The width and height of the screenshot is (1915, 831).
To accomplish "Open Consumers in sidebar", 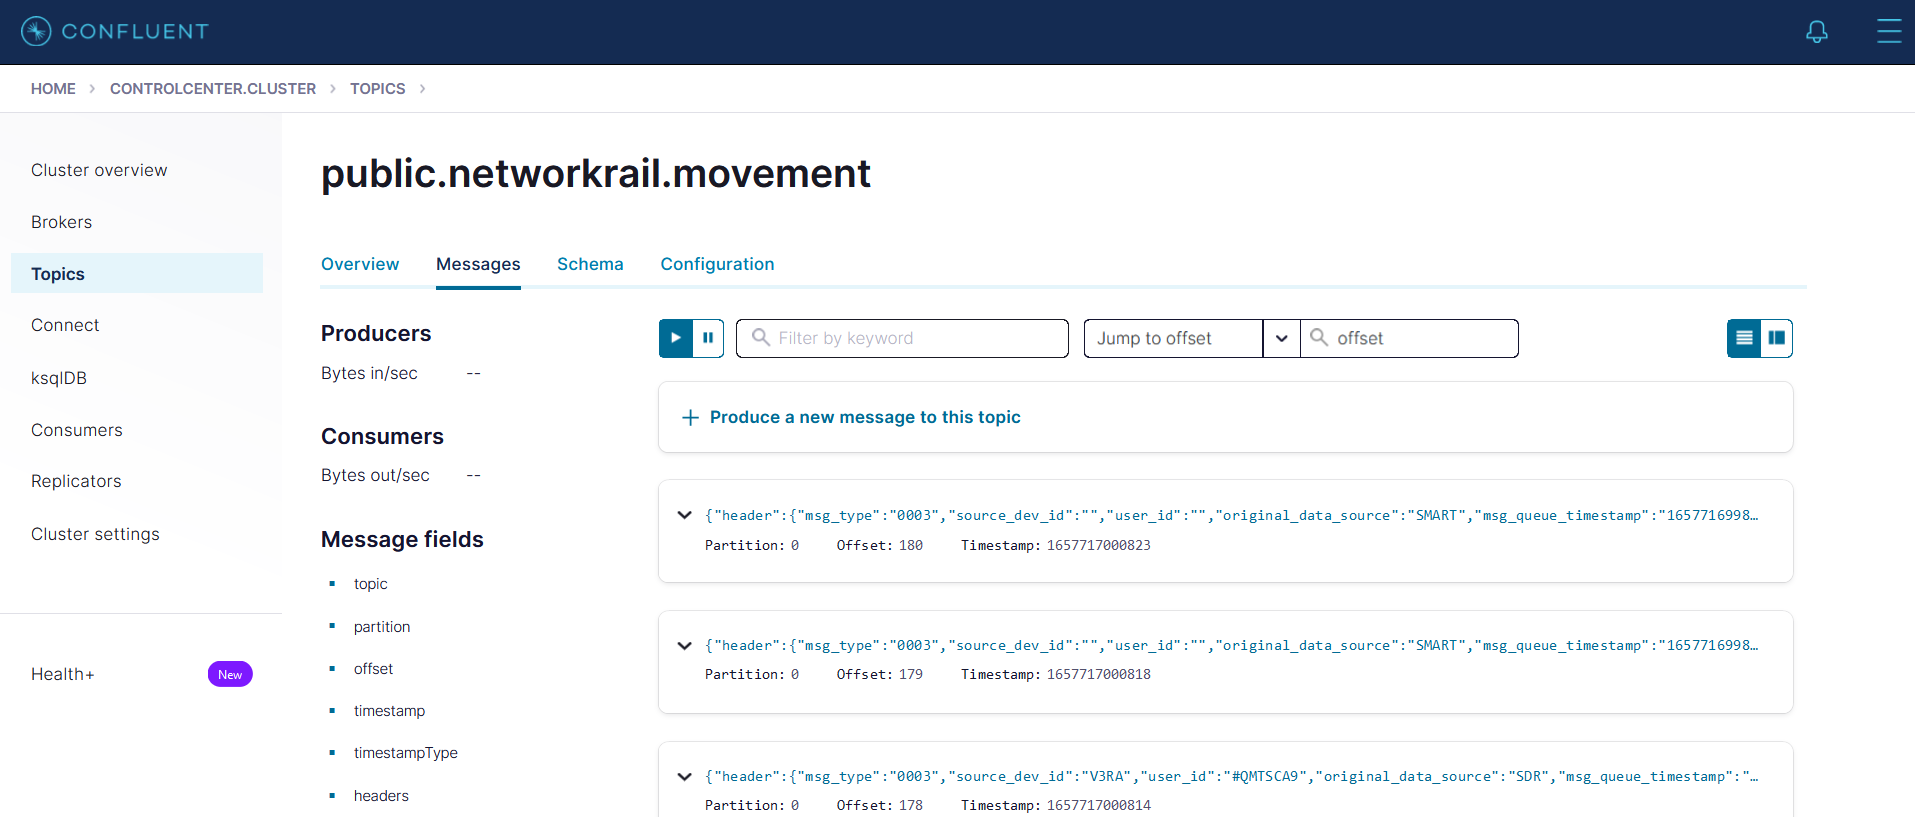I will pos(77,430).
